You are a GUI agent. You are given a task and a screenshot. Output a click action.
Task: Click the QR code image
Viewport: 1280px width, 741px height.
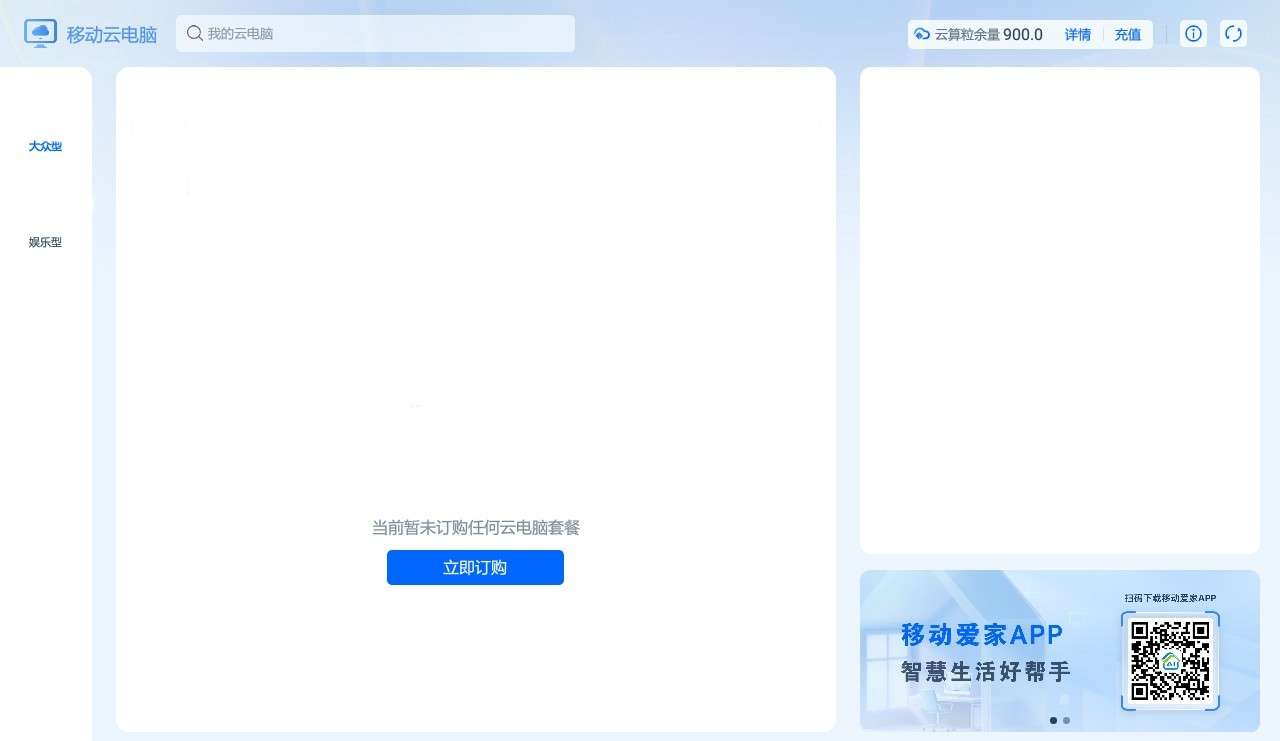[x=1170, y=661]
